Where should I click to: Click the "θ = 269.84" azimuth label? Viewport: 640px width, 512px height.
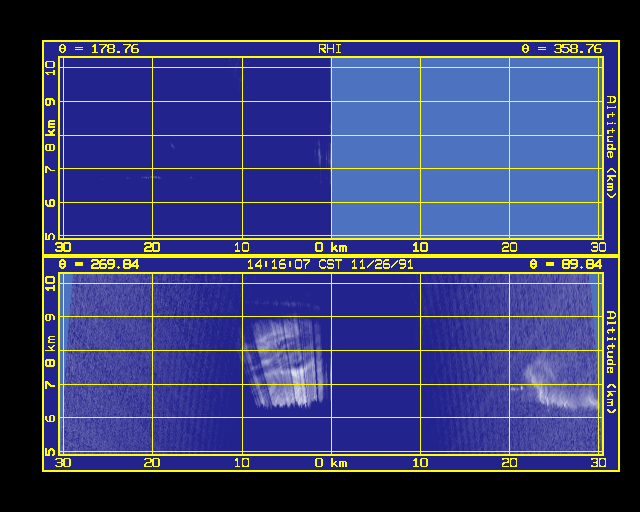click(x=99, y=265)
